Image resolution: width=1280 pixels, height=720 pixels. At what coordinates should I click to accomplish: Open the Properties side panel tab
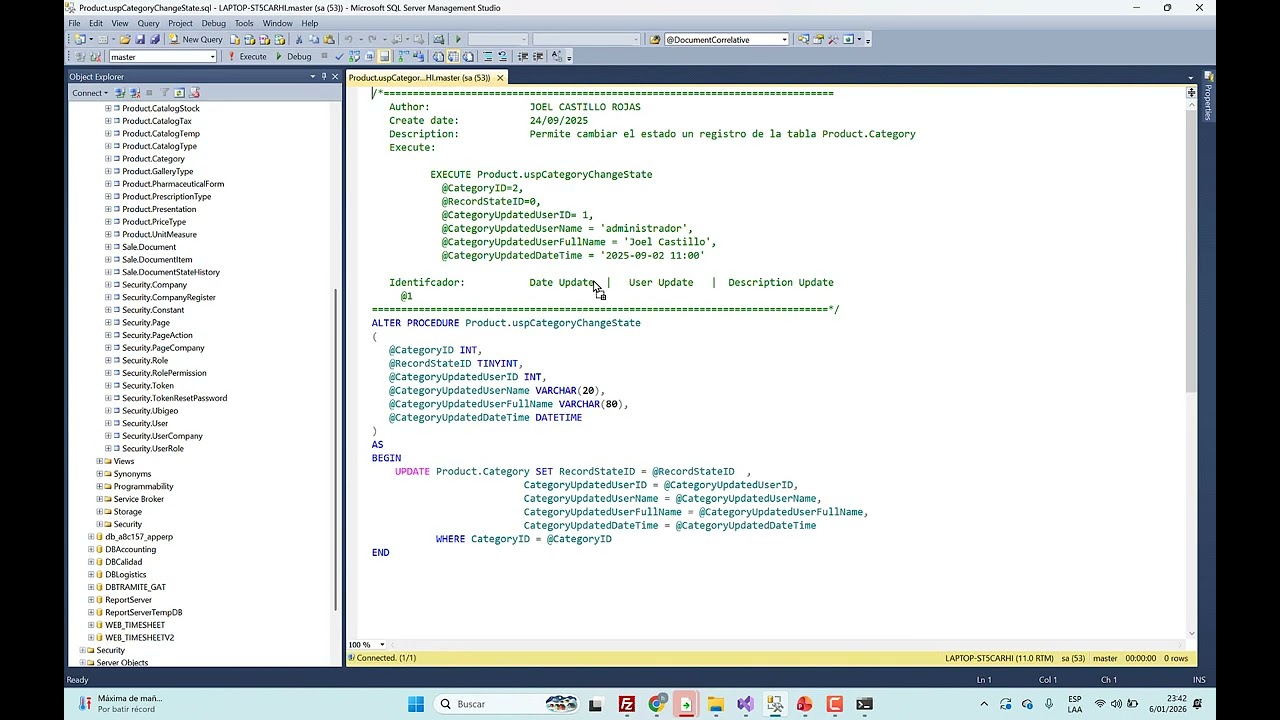click(1208, 94)
